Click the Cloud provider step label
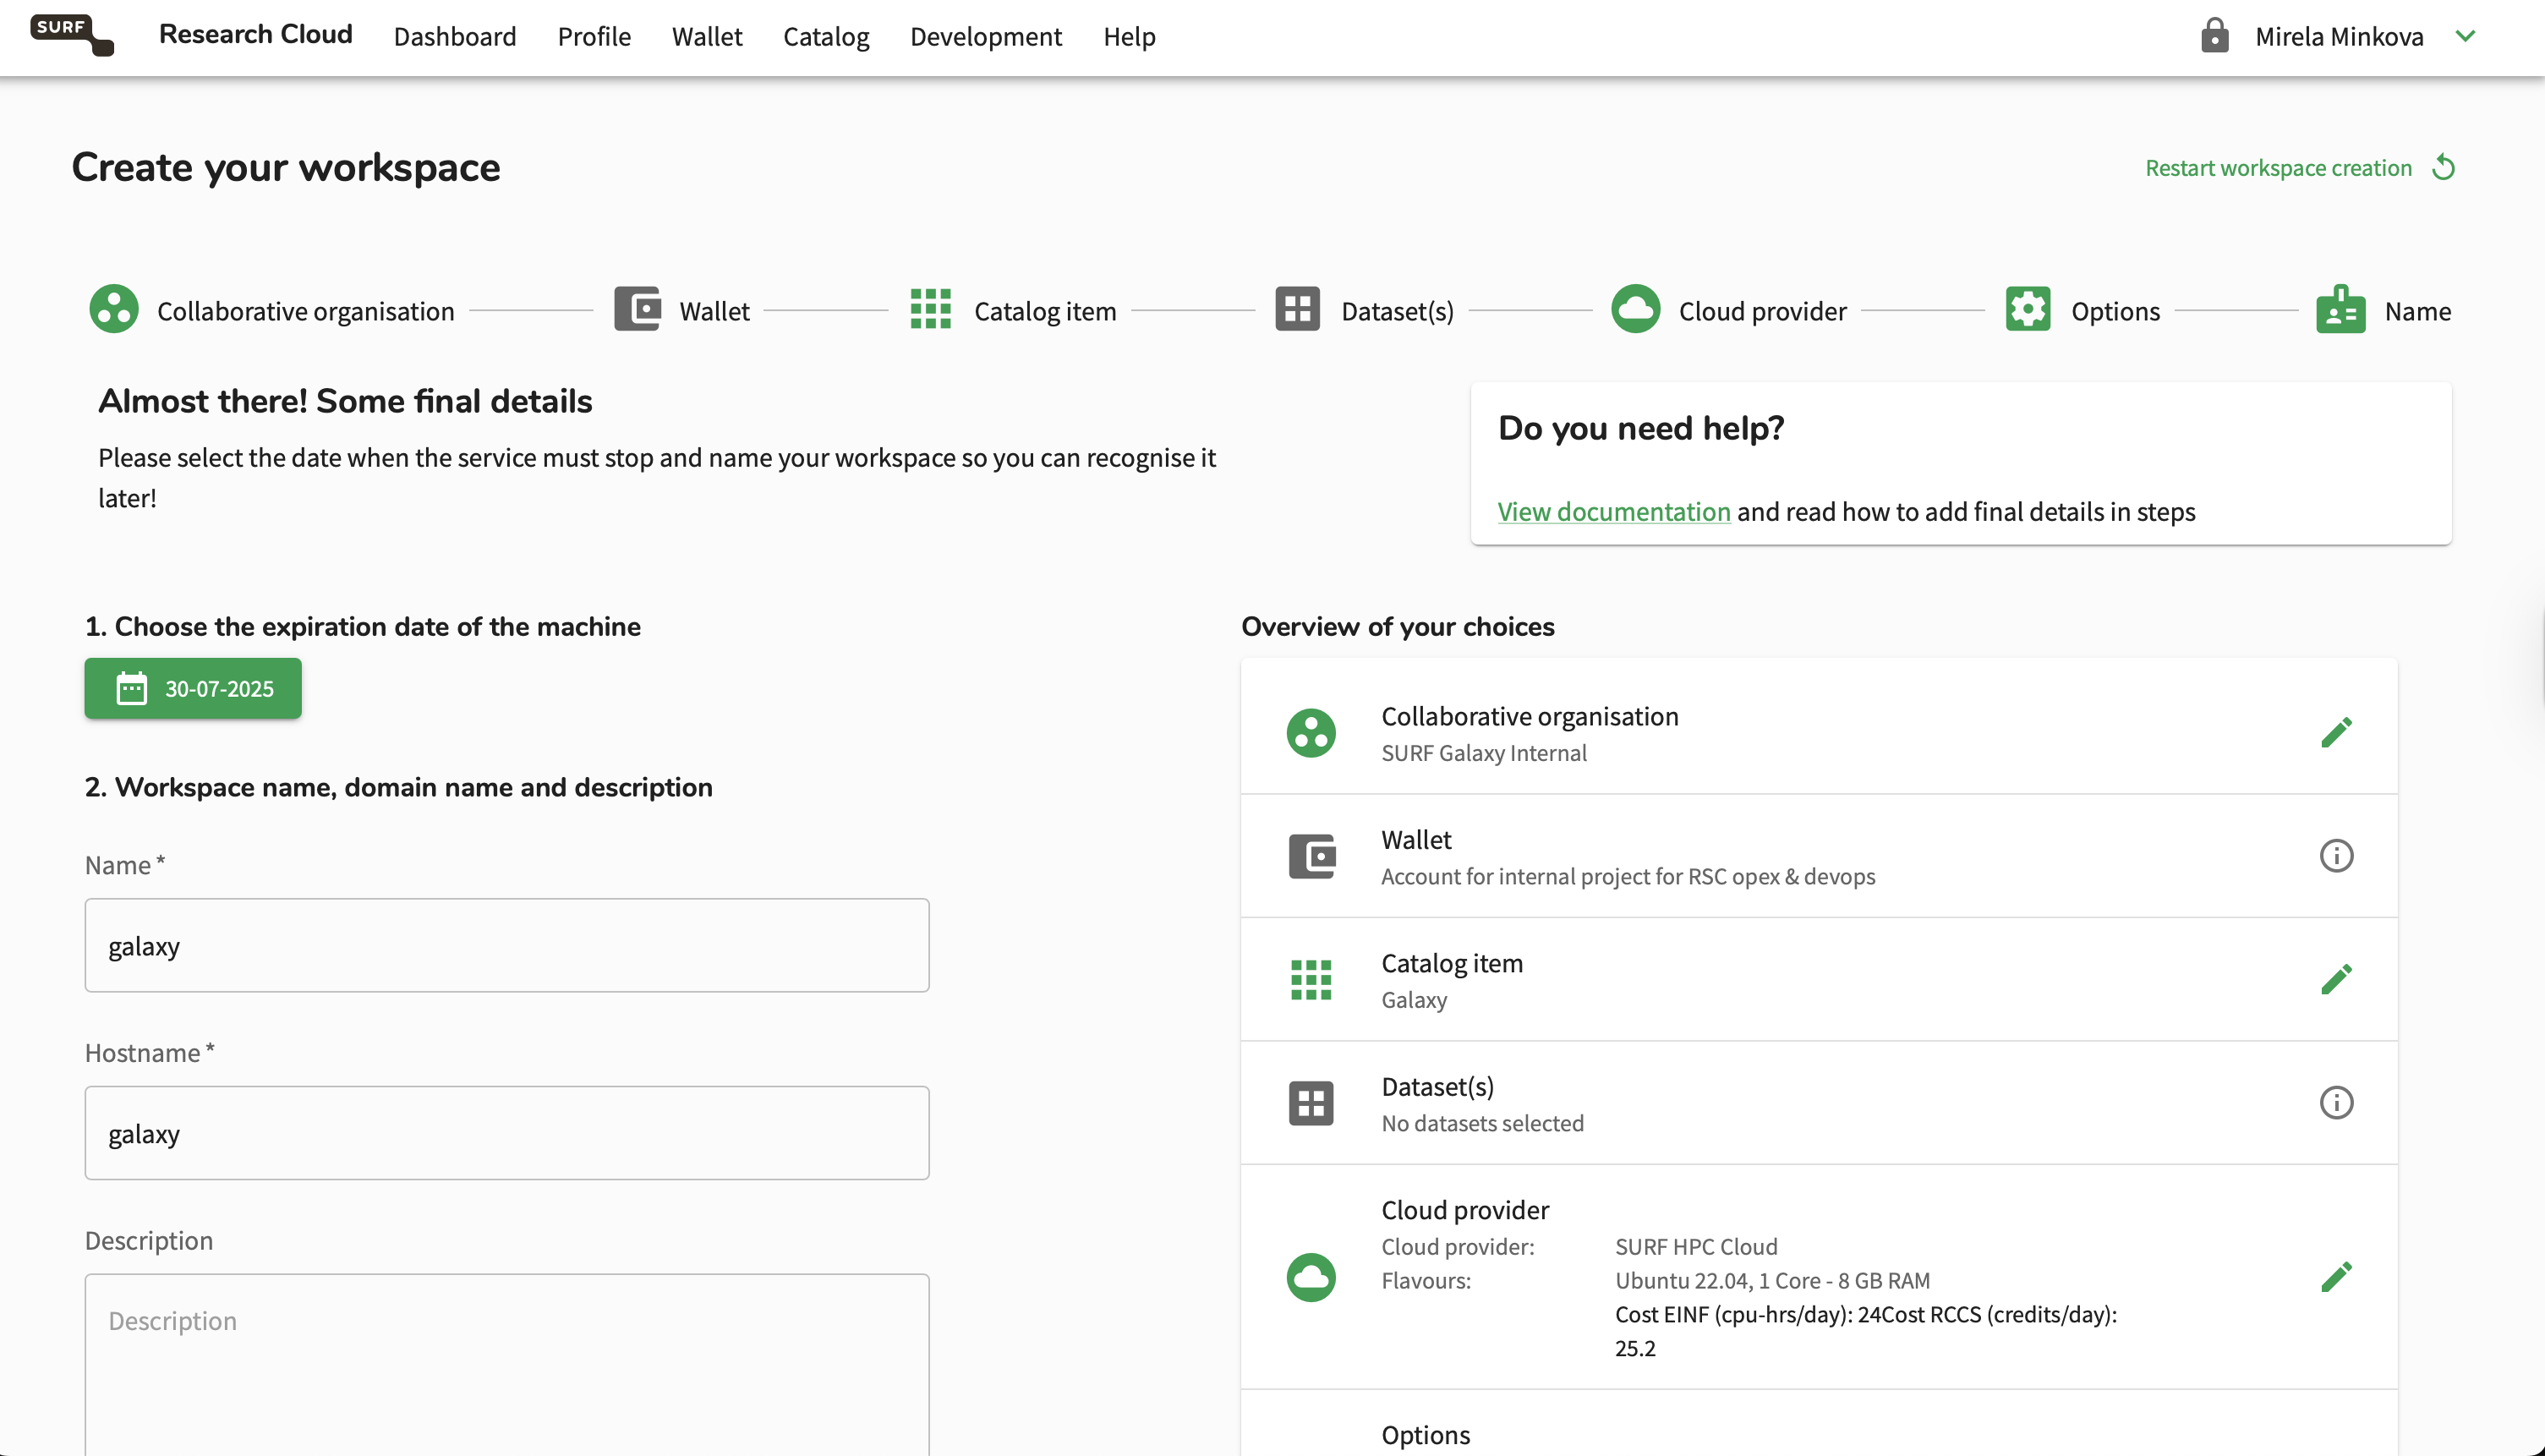This screenshot has height=1456, width=2545. coord(1762,311)
